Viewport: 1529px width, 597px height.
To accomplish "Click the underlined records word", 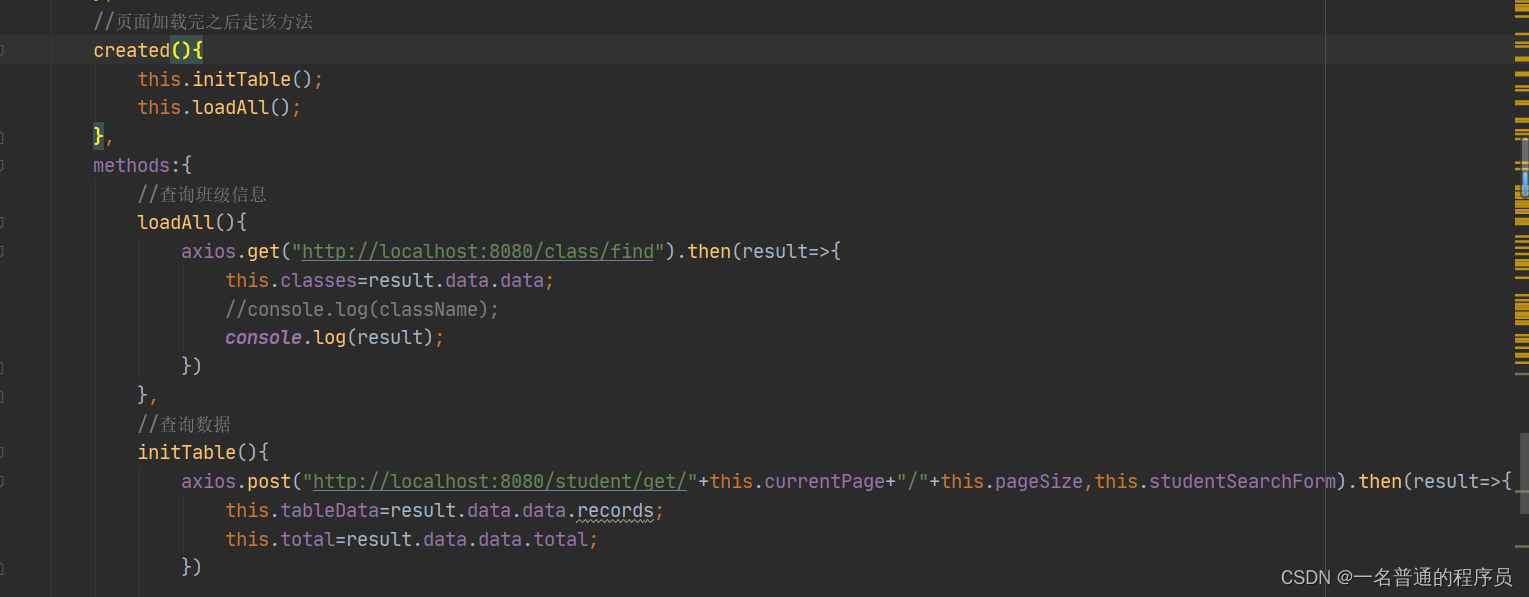I will (615, 510).
